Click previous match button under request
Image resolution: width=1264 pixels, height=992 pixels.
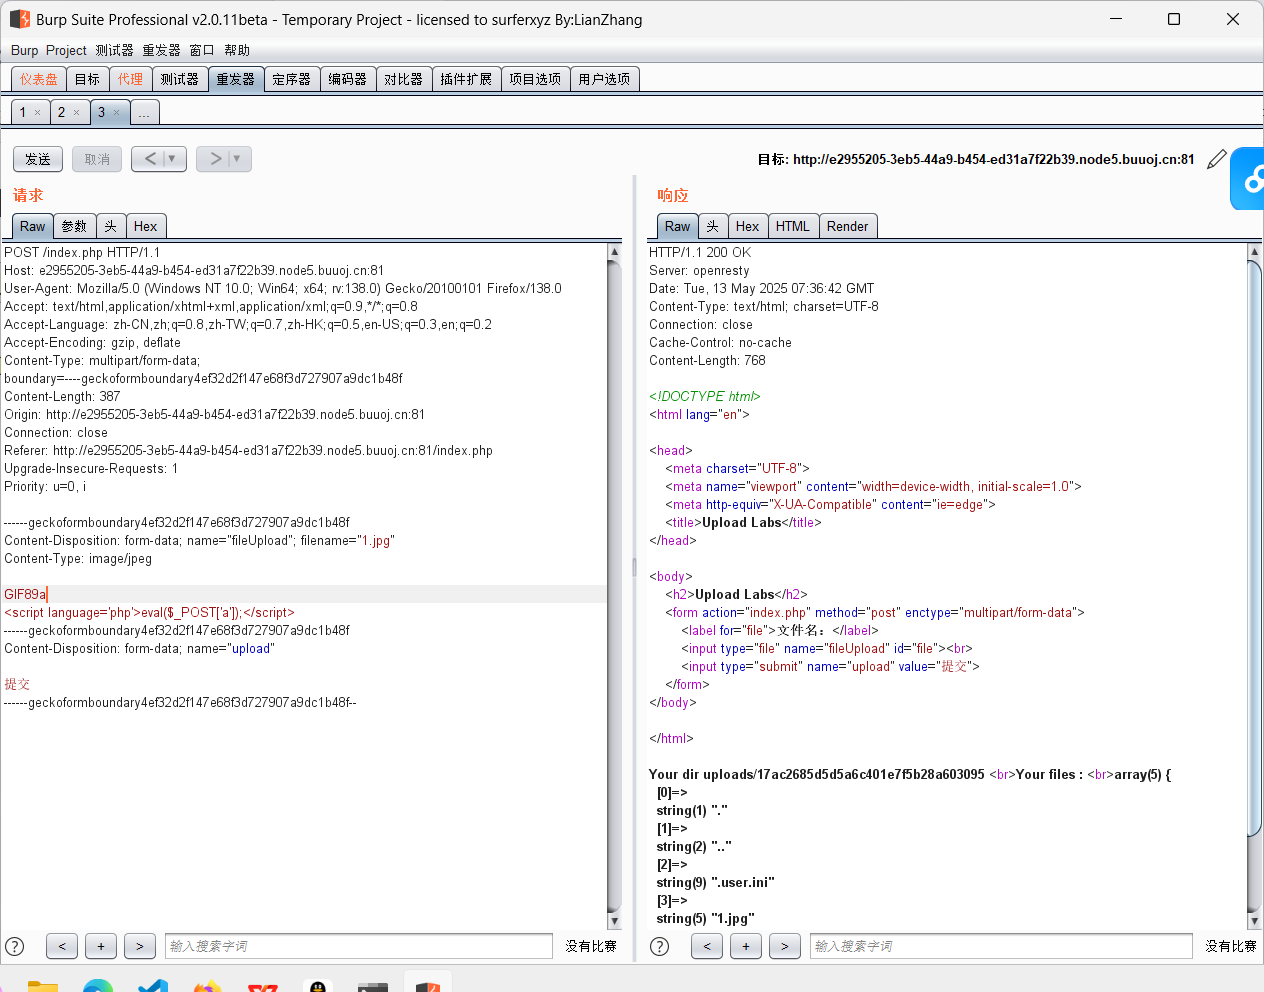click(x=62, y=946)
